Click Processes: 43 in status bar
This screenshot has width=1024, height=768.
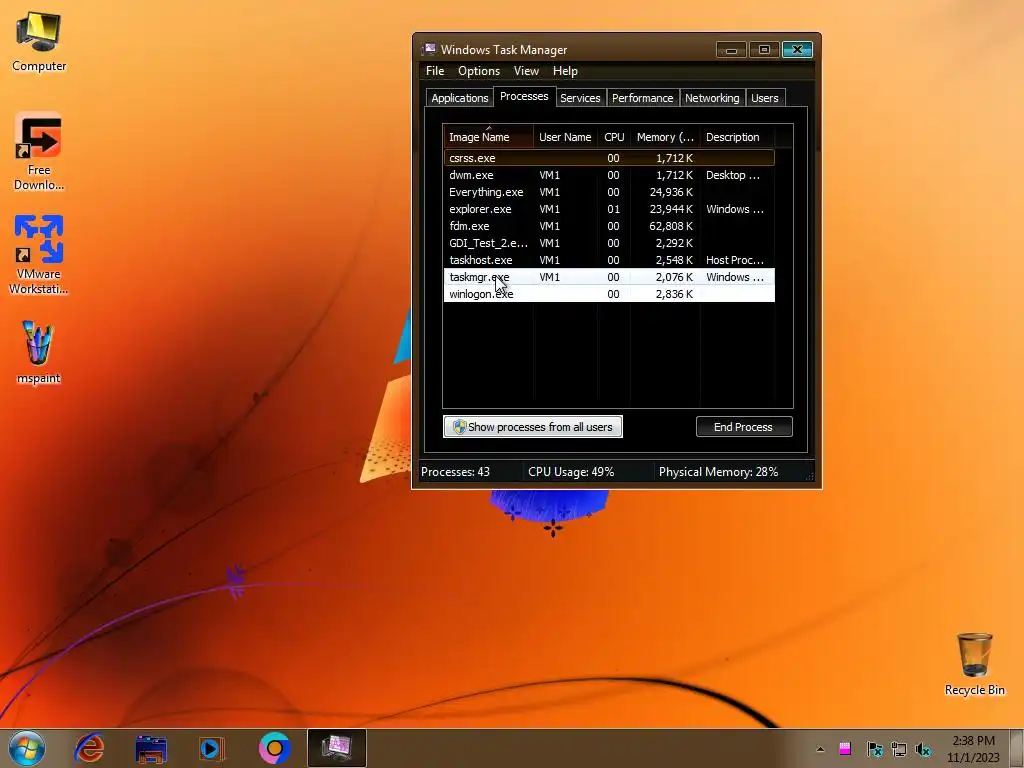pos(455,472)
